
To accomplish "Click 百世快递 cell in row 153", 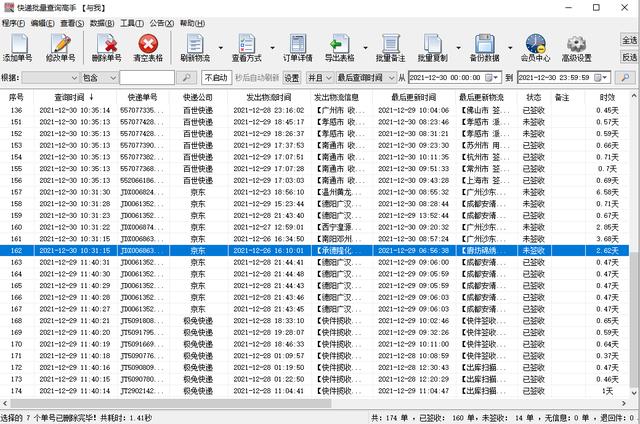I will (198, 145).
